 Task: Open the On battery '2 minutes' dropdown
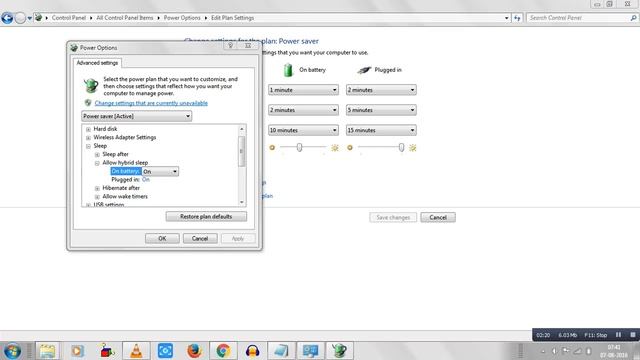click(303, 110)
